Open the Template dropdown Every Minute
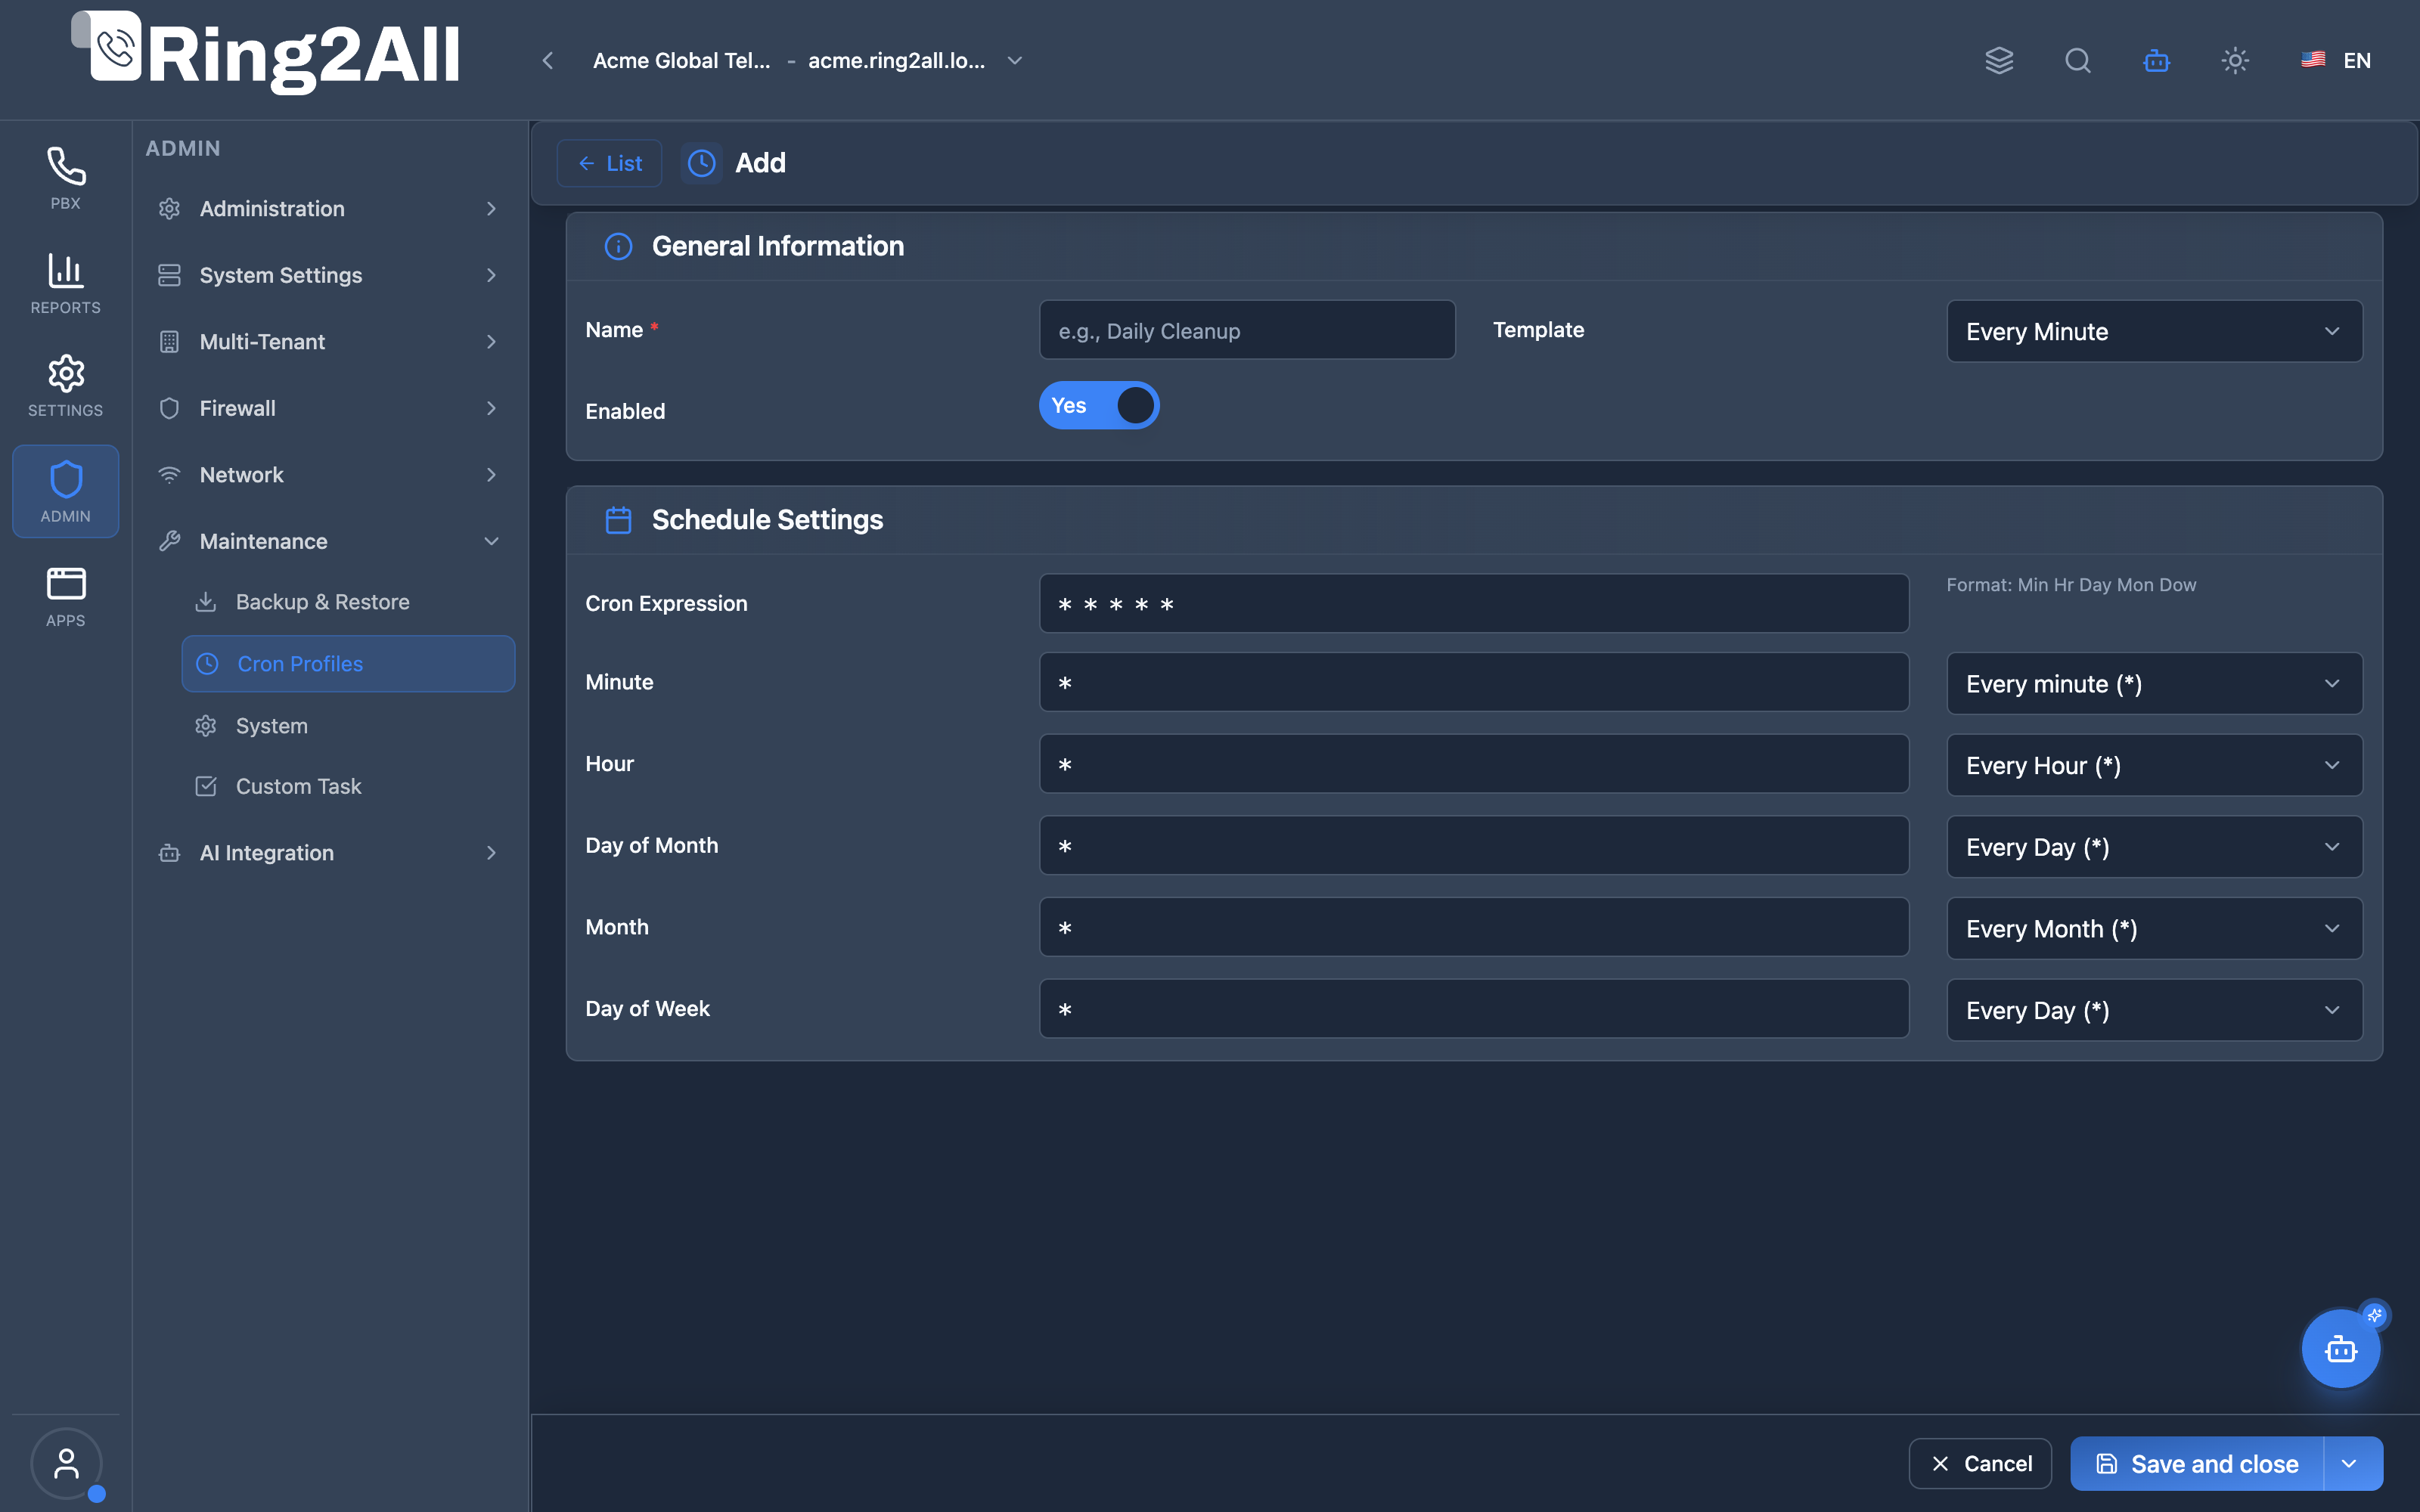 2154,331
